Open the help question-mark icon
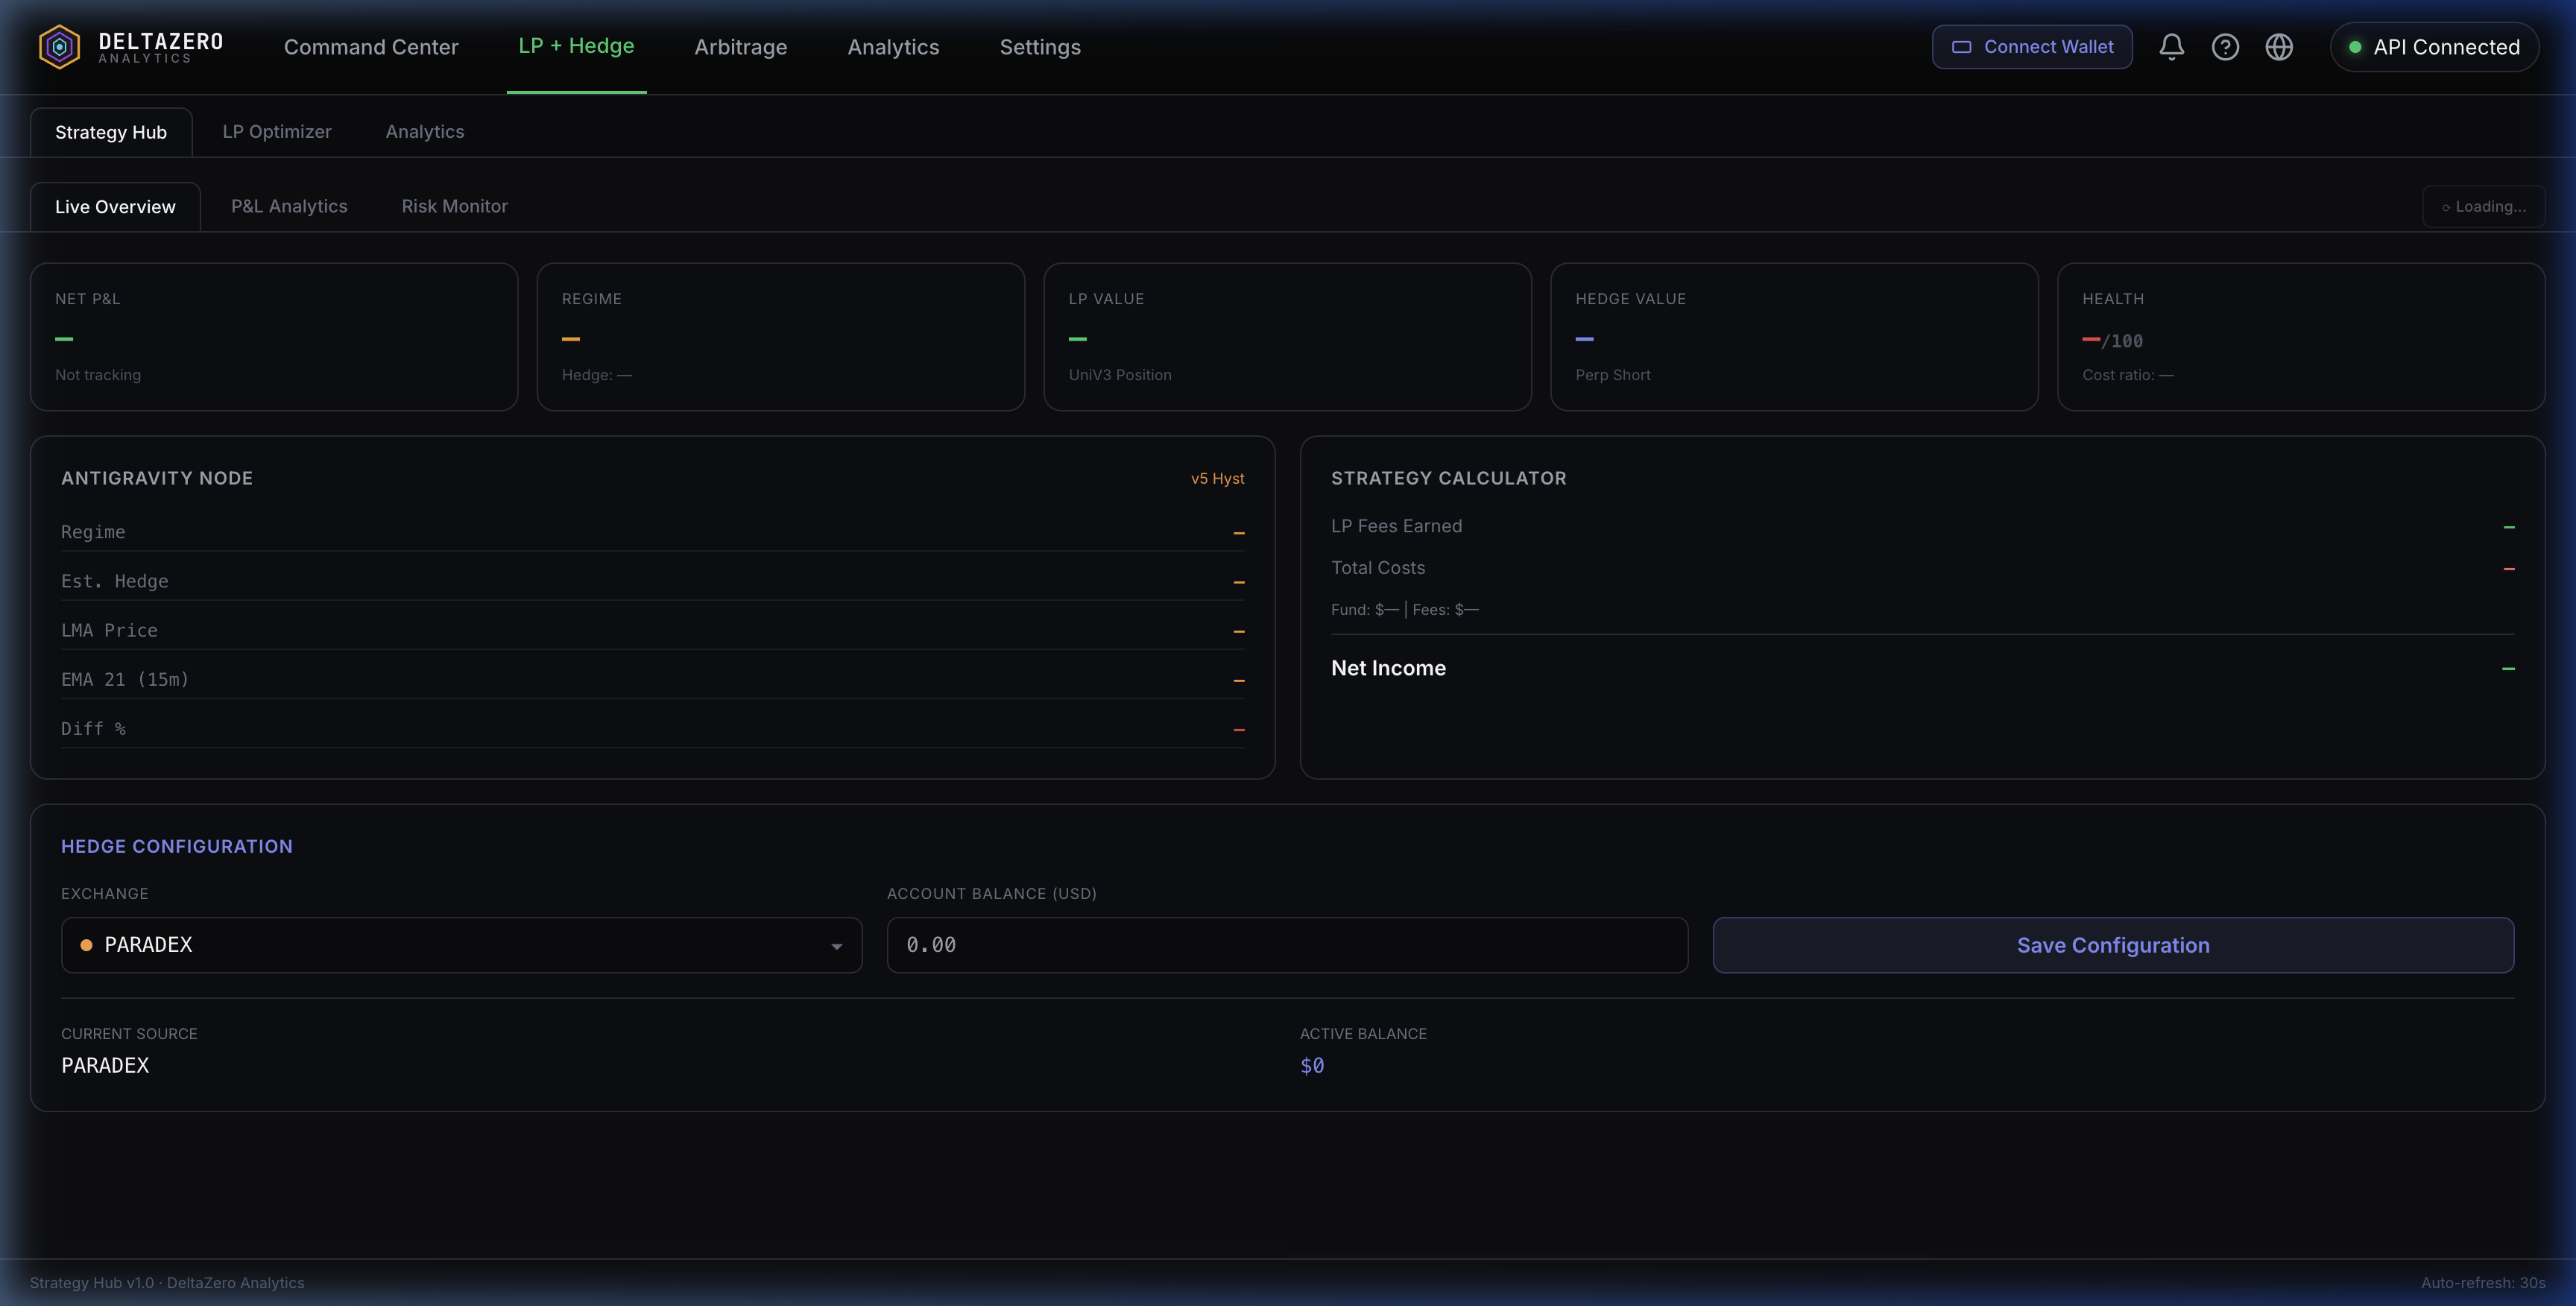Image resolution: width=2576 pixels, height=1306 pixels. point(2225,46)
